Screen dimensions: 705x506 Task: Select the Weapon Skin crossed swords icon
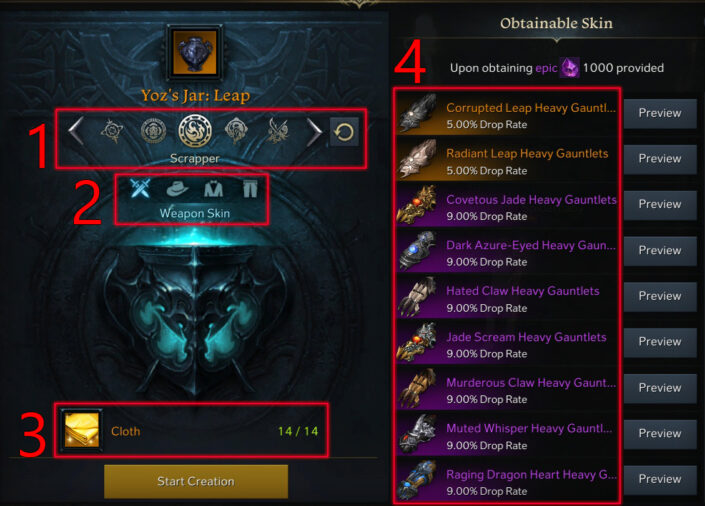pyautogui.click(x=140, y=188)
